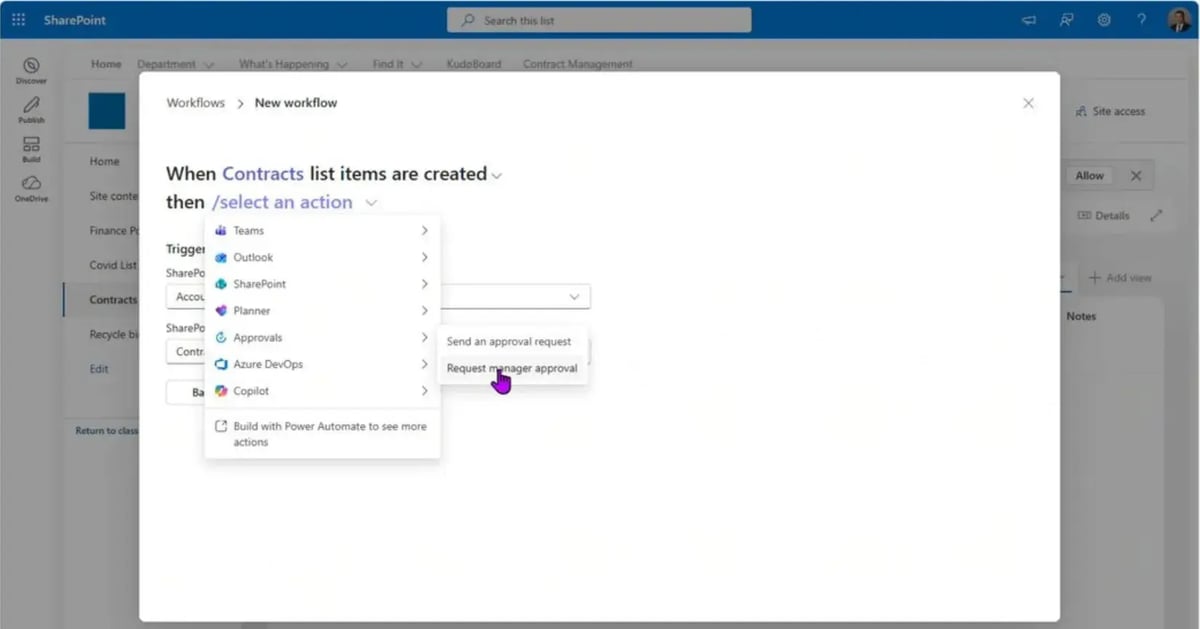Click the SharePoint icon in action menu

click(x=222, y=284)
